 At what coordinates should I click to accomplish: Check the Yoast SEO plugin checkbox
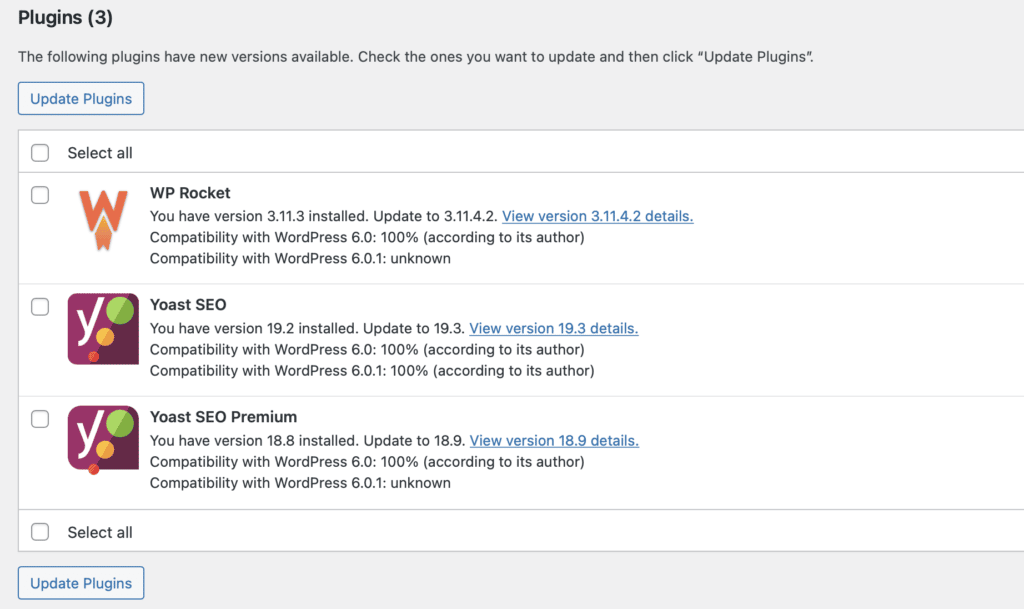40,308
